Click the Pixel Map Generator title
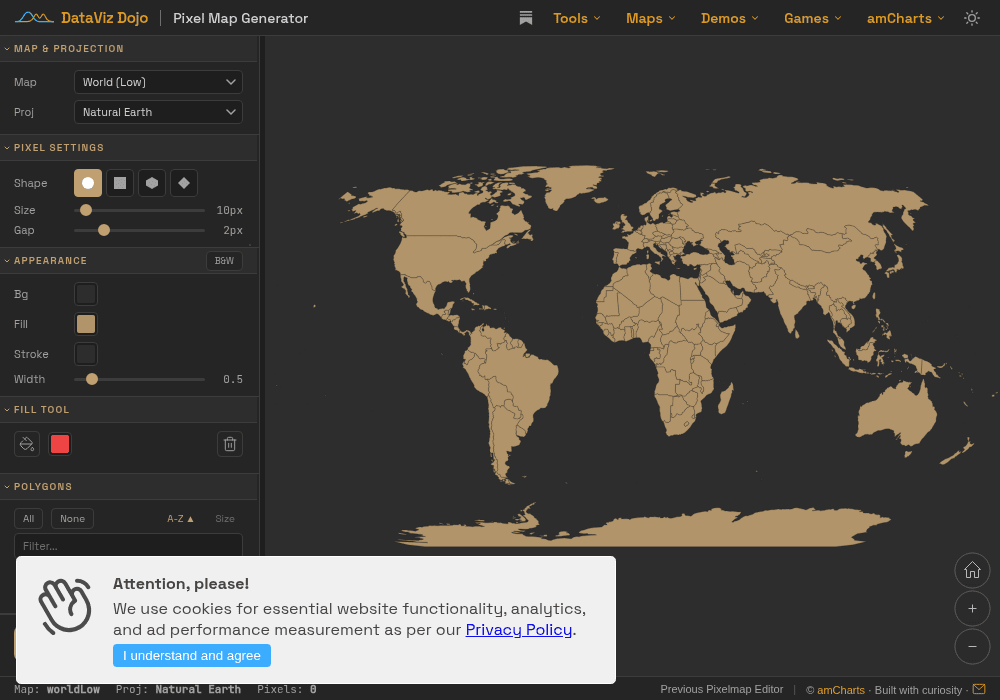 pos(240,18)
